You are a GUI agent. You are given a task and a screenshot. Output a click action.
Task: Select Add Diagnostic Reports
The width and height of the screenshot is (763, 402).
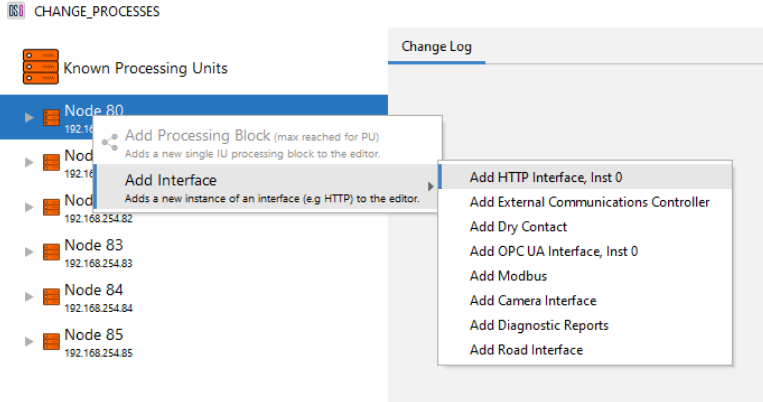(538, 325)
